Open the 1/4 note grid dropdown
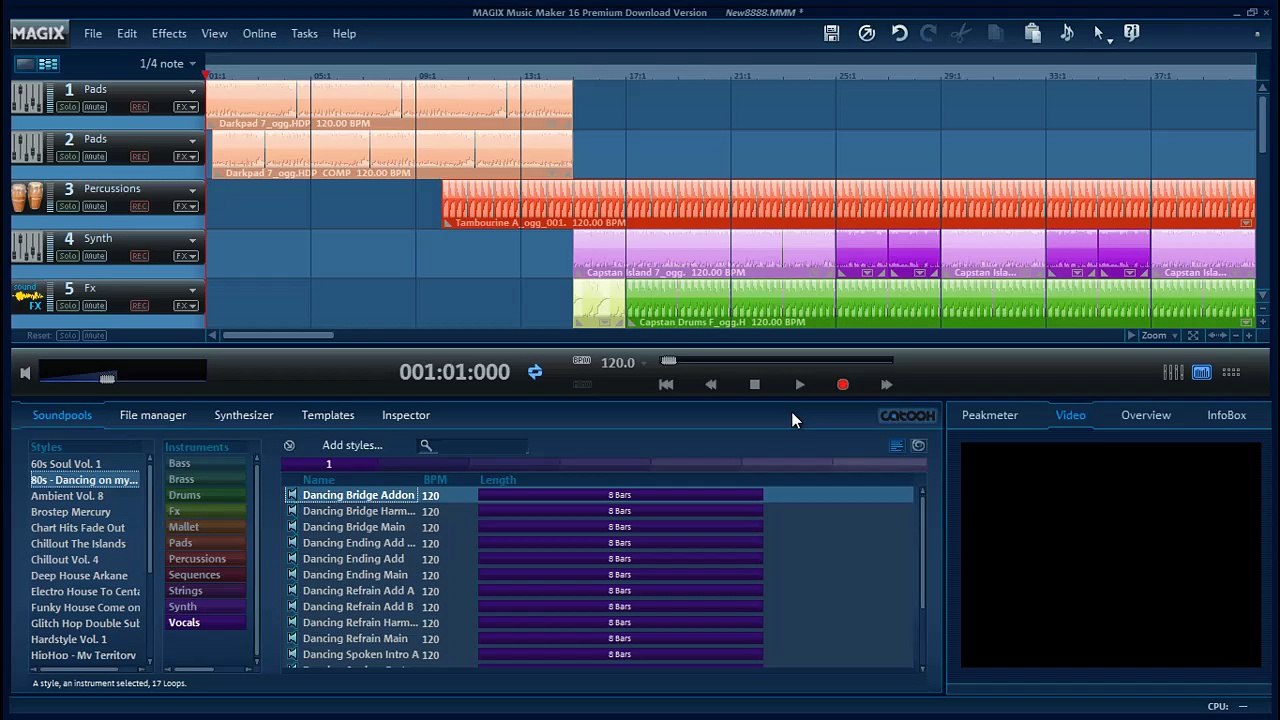 [168, 64]
